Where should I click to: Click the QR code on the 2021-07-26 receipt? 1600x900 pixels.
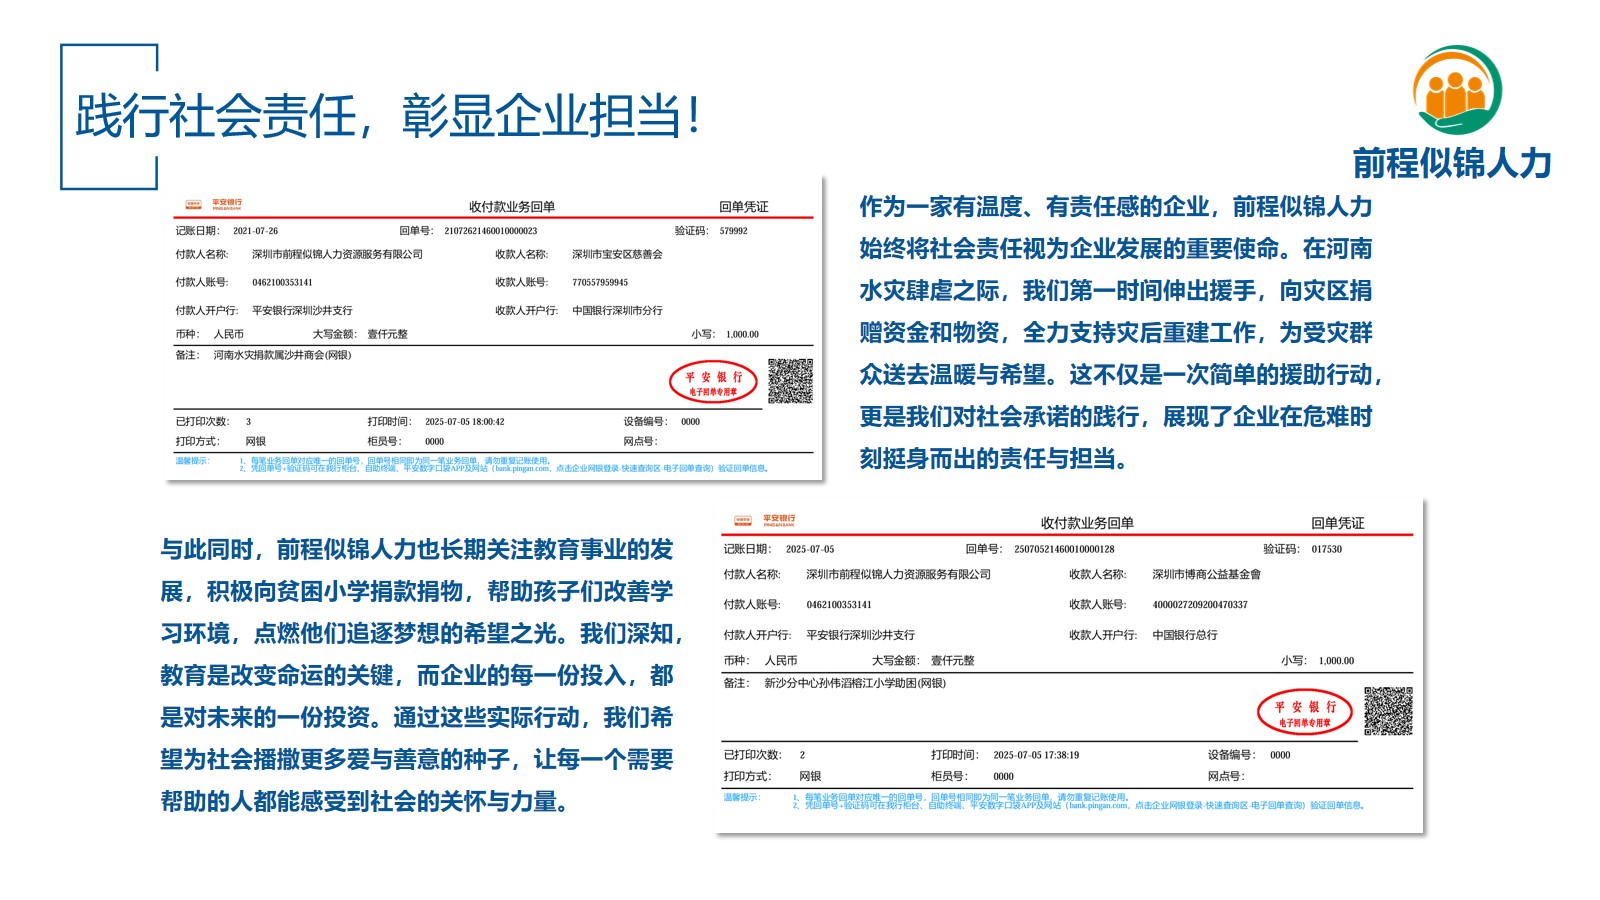pos(790,381)
